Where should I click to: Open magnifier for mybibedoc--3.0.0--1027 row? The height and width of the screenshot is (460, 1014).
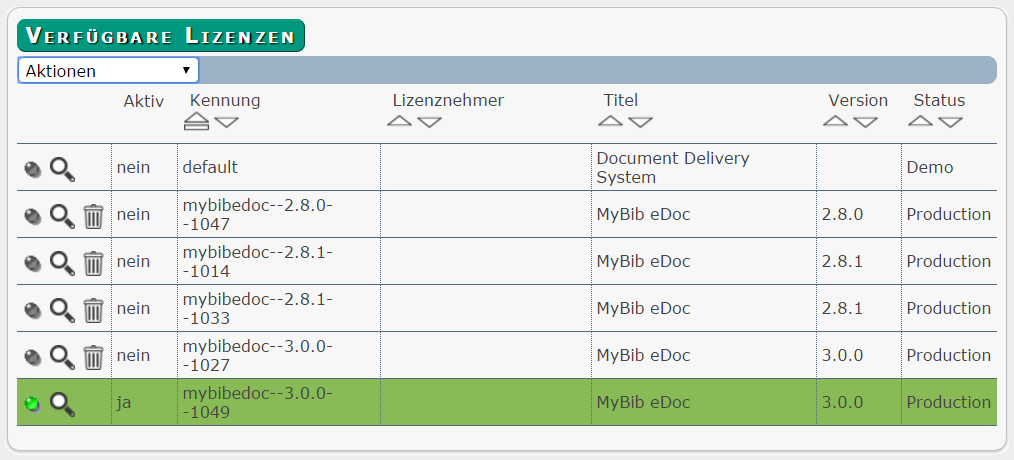pyautogui.click(x=63, y=358)
